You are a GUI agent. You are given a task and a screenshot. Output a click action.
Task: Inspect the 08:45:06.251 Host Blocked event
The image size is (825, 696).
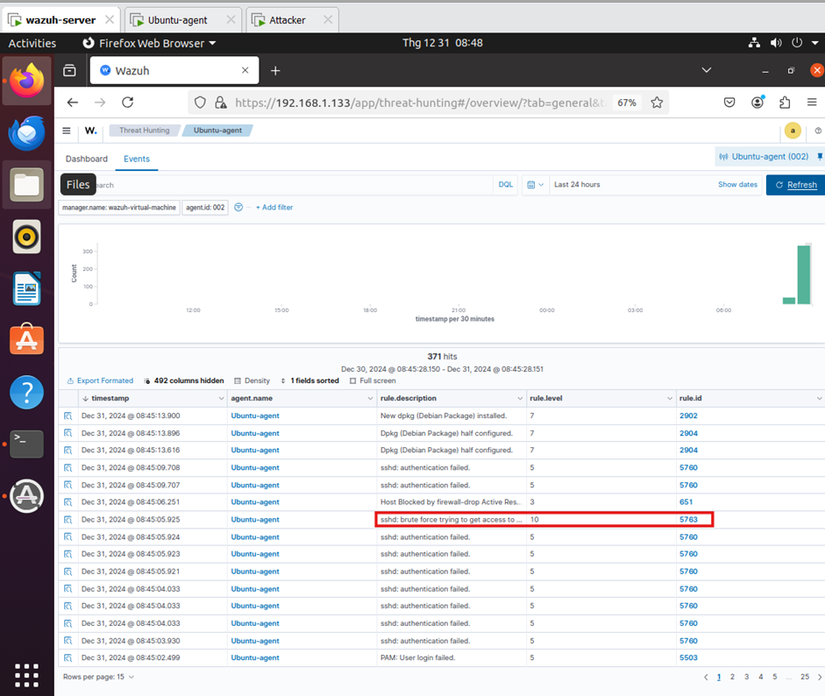pyautogui.click(x=68, y=502)
